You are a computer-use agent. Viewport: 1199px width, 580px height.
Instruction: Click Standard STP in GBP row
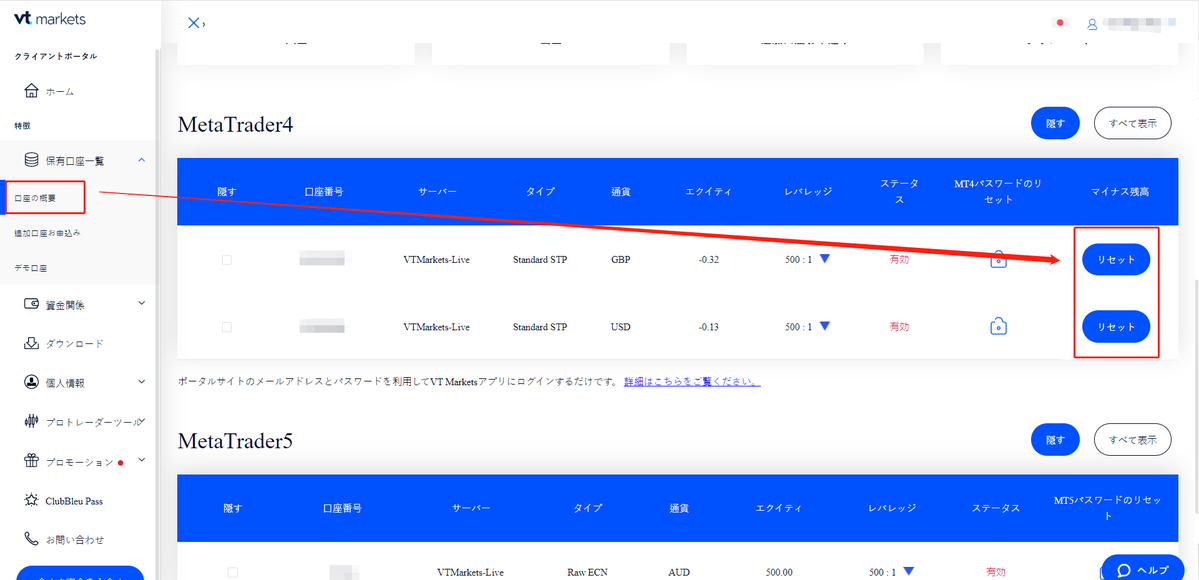(x=540, y=259)
